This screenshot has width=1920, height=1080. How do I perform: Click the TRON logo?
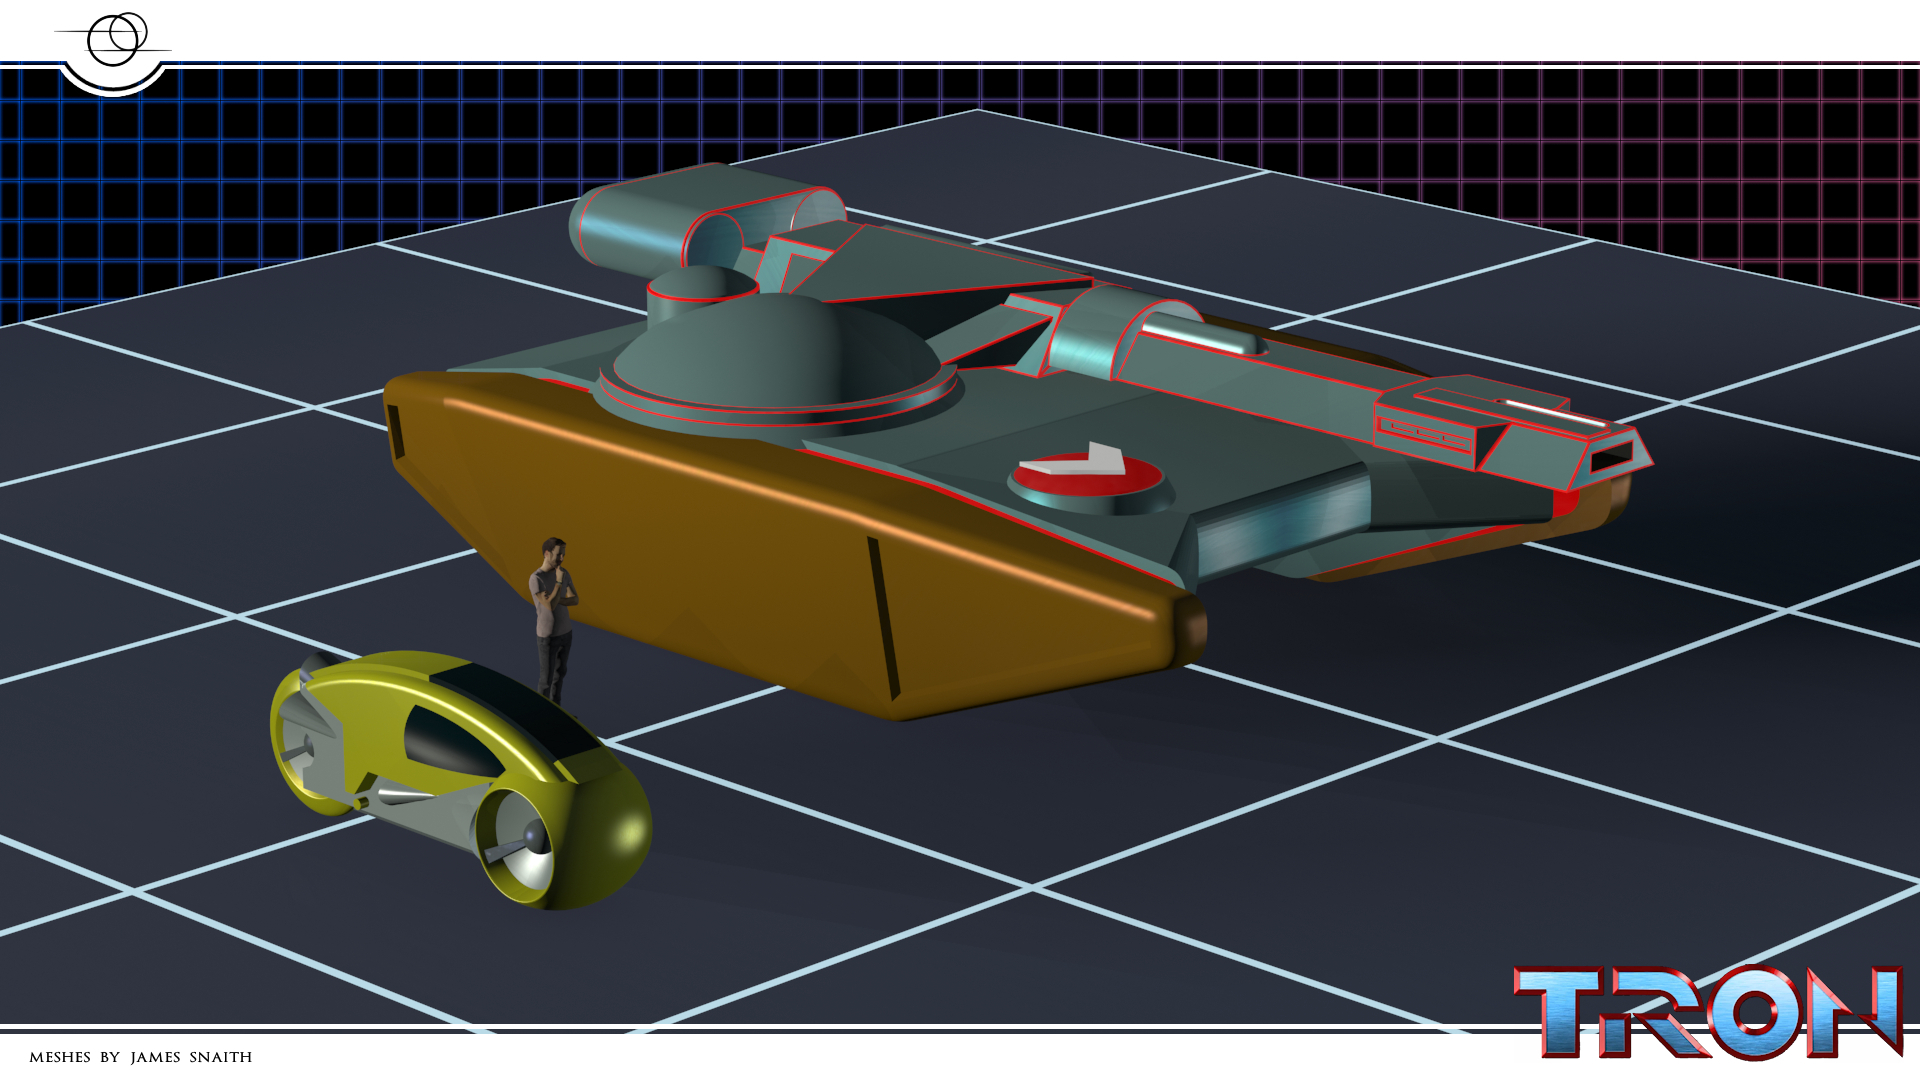tap(1708, 1012)
